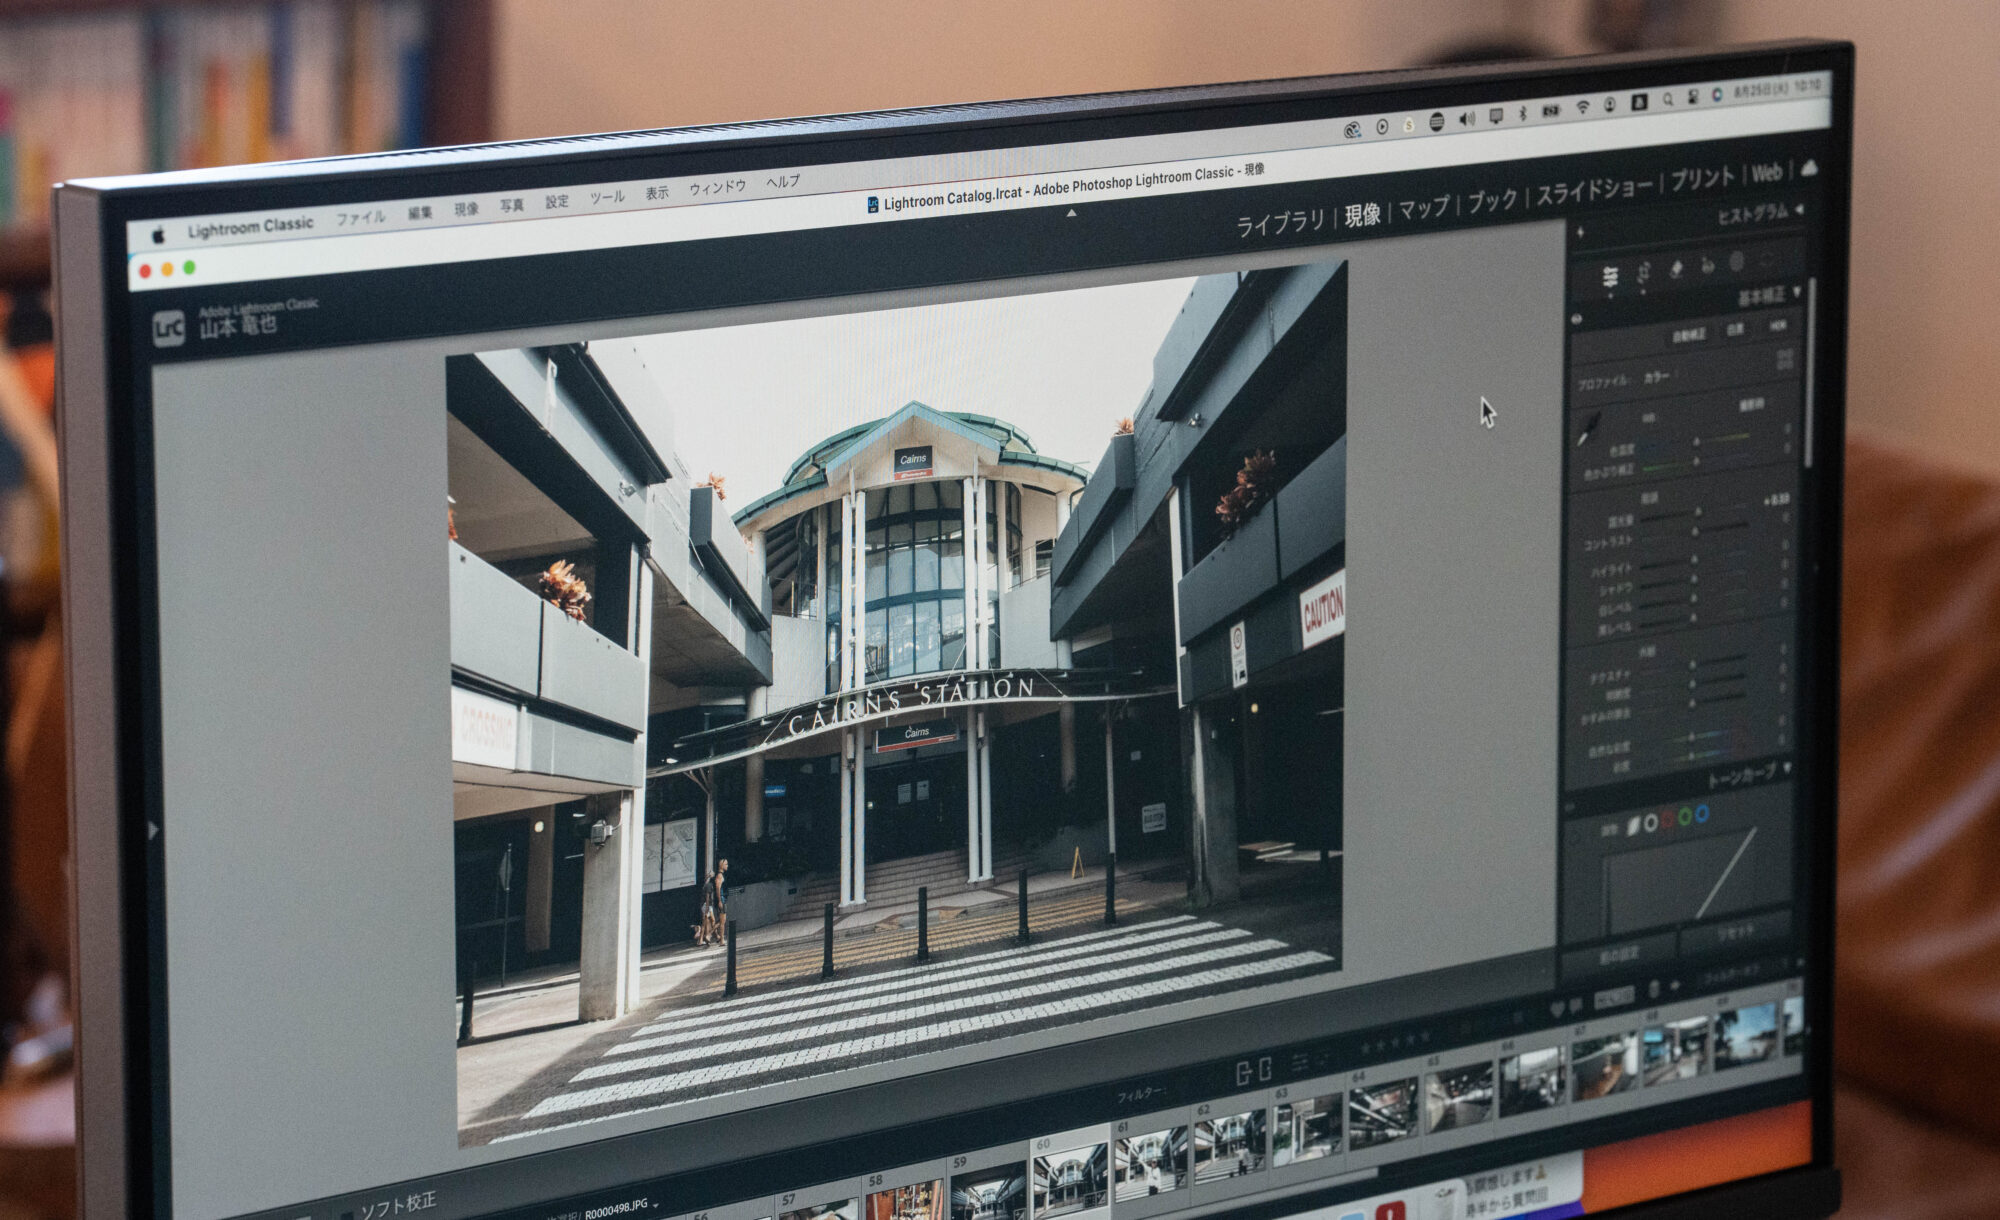Open cloud sync status icon

click(x=1809, y=169)
